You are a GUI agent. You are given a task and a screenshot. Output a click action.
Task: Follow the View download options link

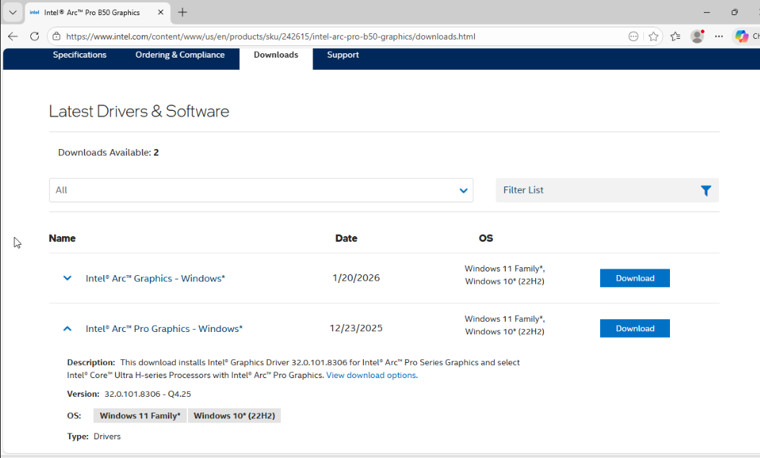tap(372, 375)
